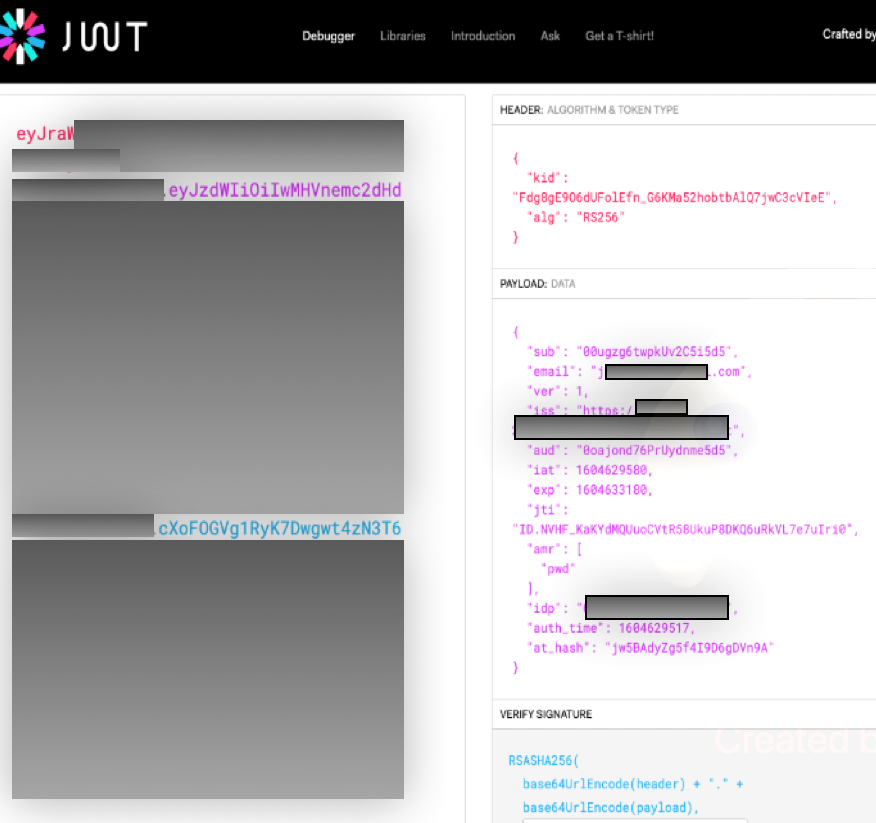The width and height of the screenshot is (876, 823).
Task: Click the purple eyJzdWIiOiIw payload token segment
Action: point(285,190)
